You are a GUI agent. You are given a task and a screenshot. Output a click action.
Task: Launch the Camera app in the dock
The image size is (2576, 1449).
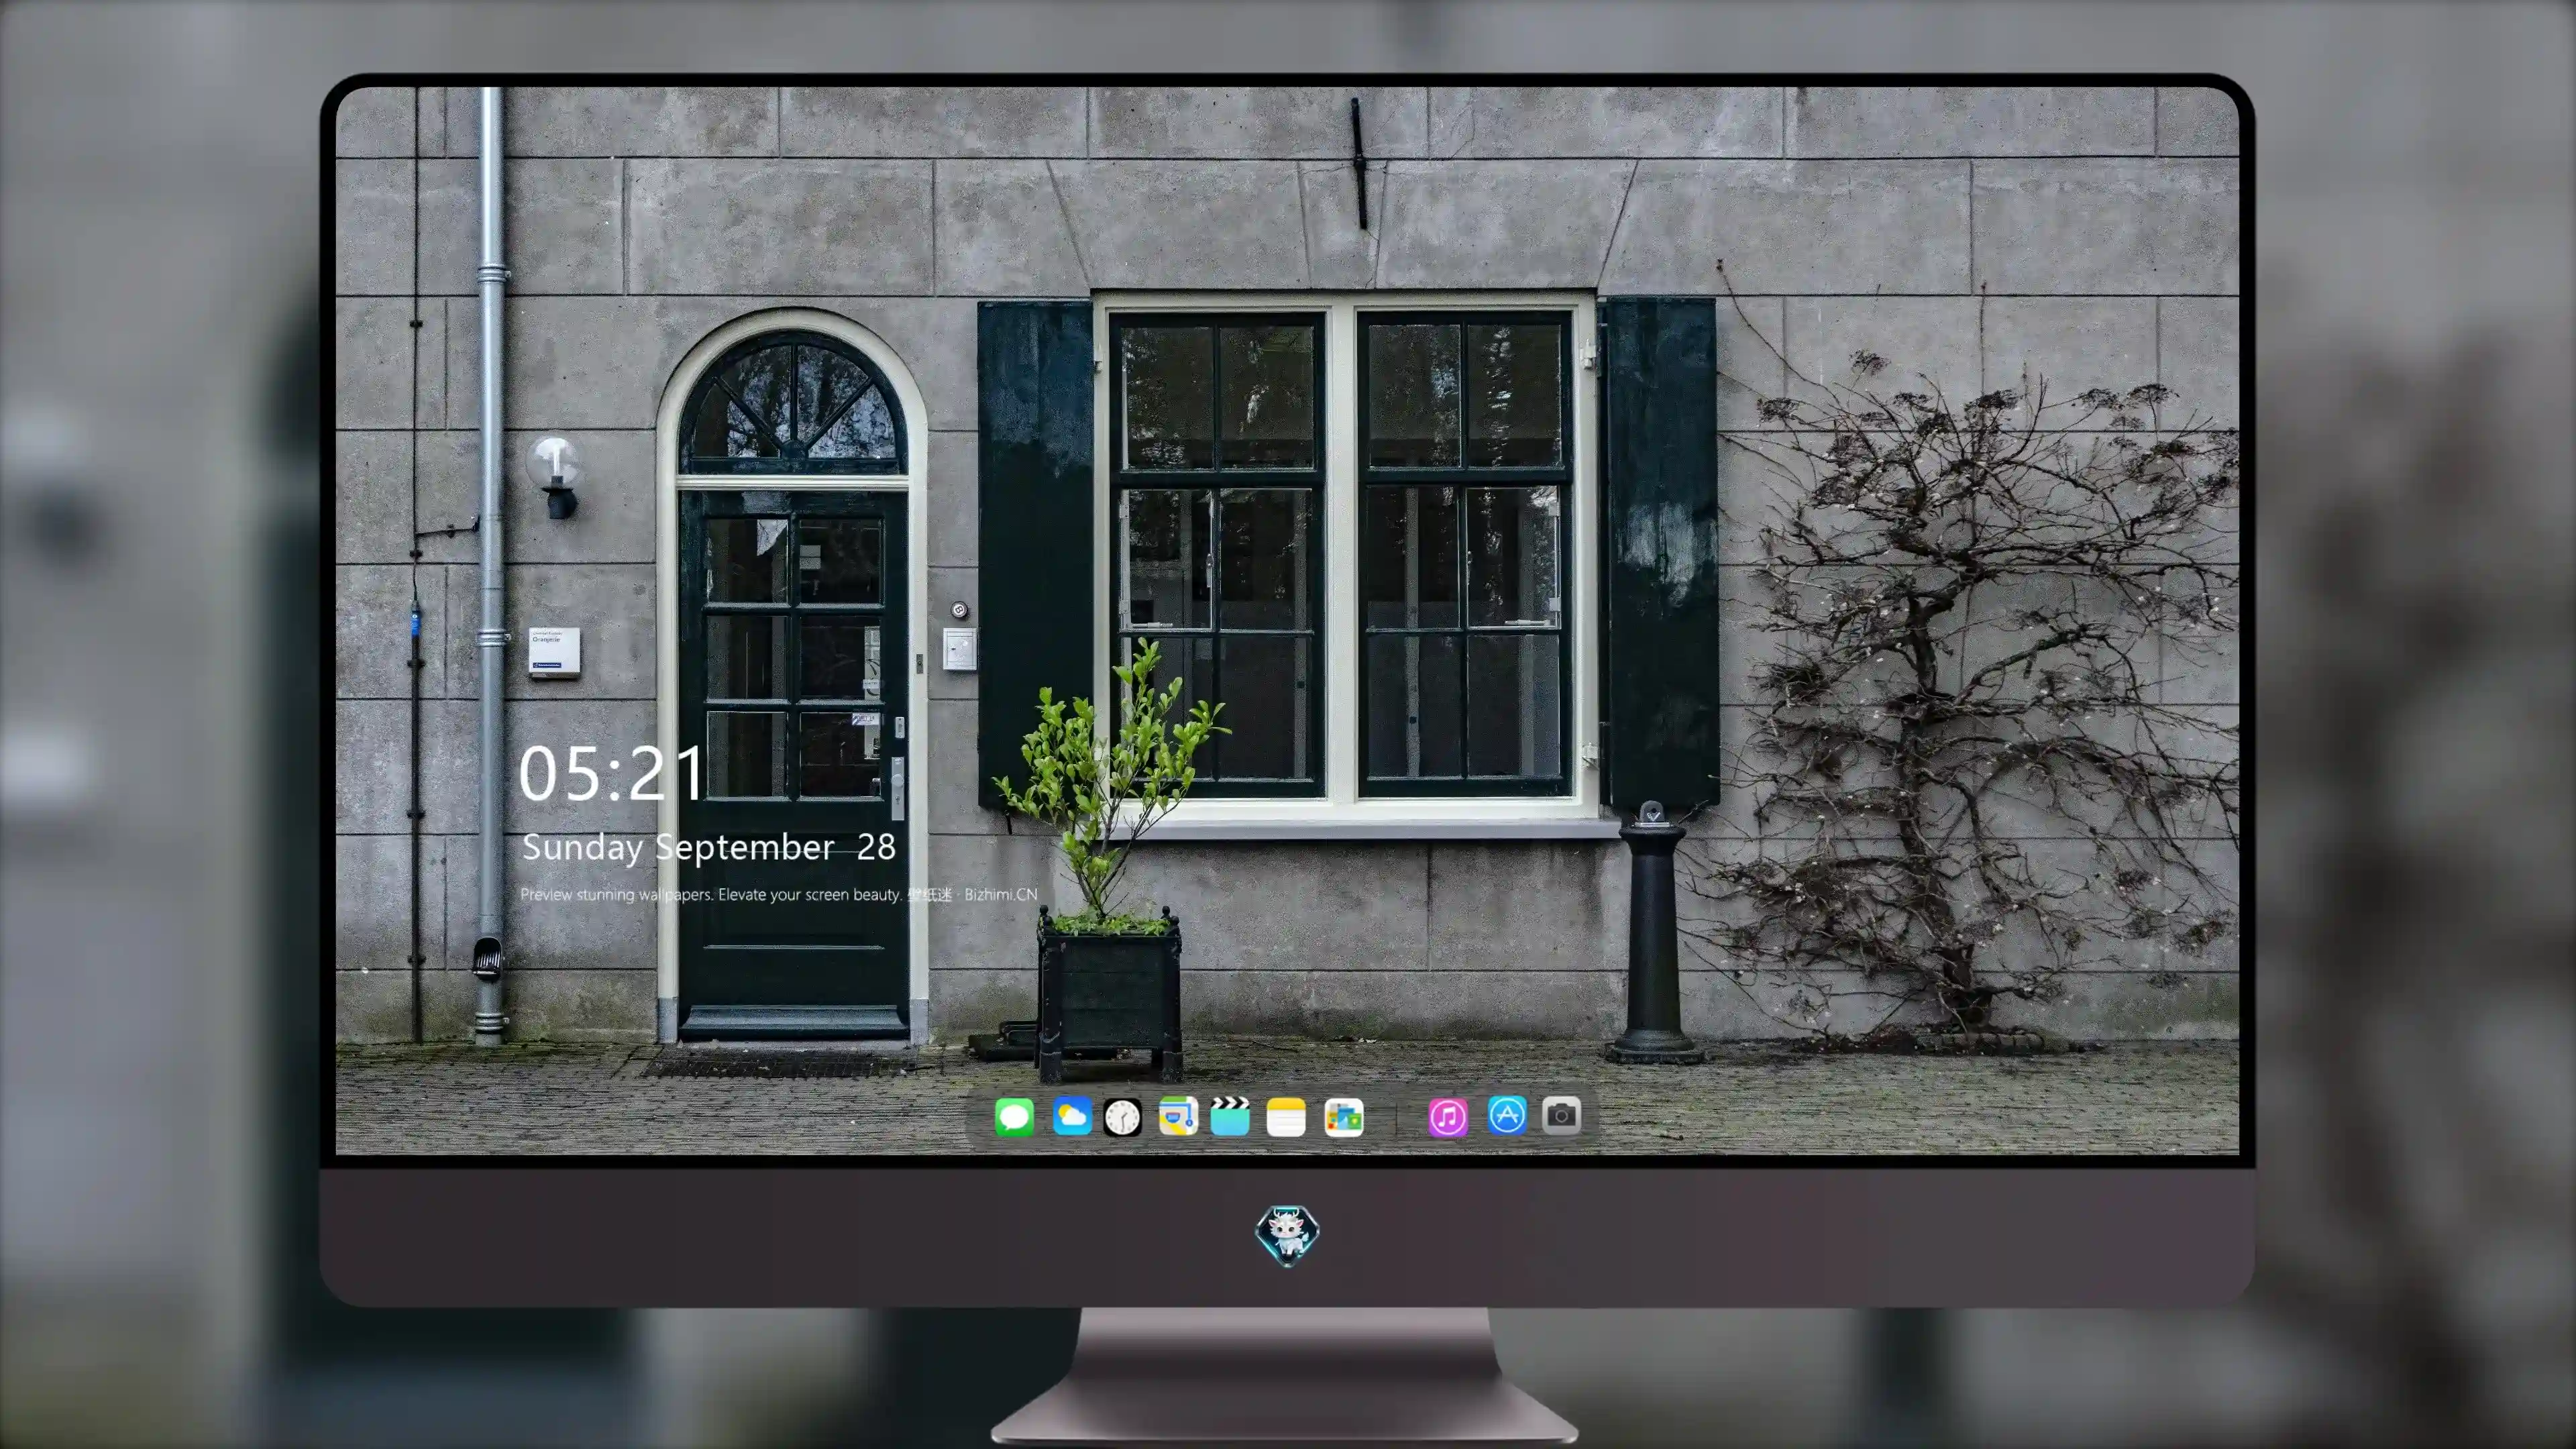1561,1115
